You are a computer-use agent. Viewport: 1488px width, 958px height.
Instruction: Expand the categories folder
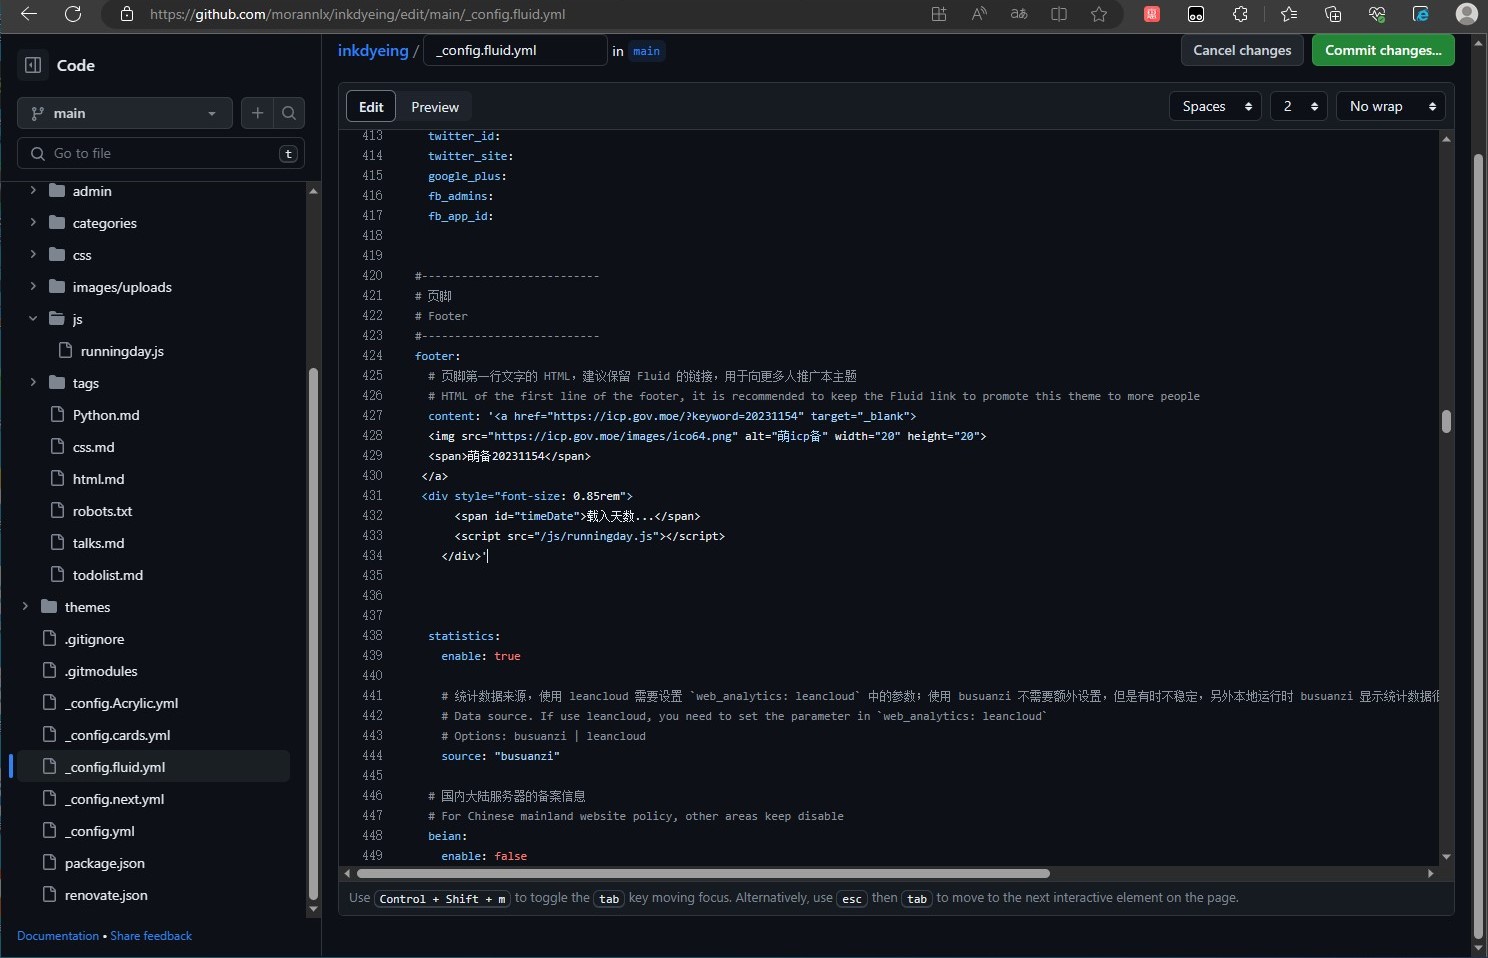point(33,223)
